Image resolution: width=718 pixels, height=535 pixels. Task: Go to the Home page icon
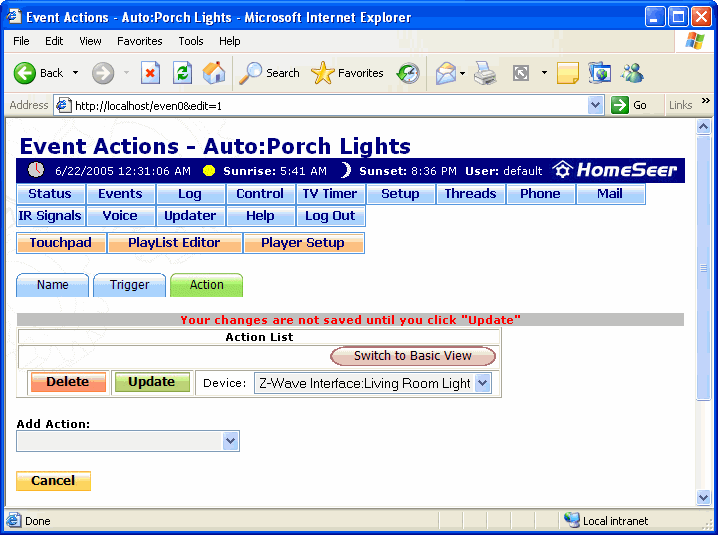214,73
